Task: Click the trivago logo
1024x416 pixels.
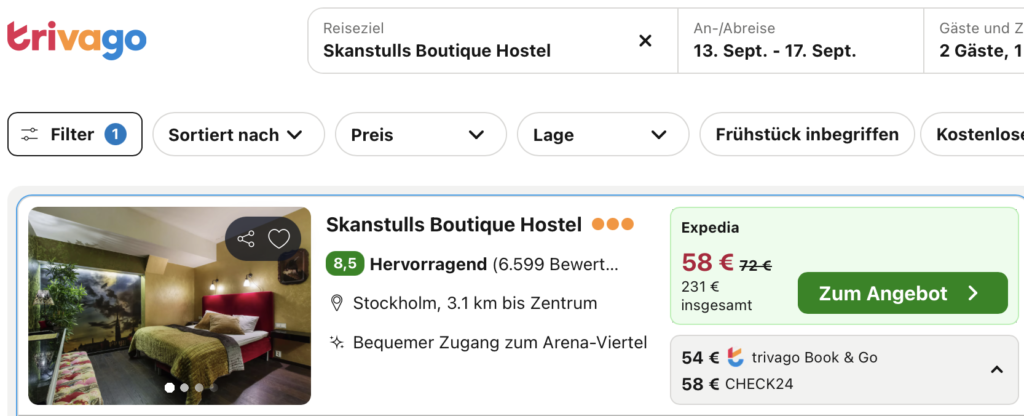Action: pos(76,40)
